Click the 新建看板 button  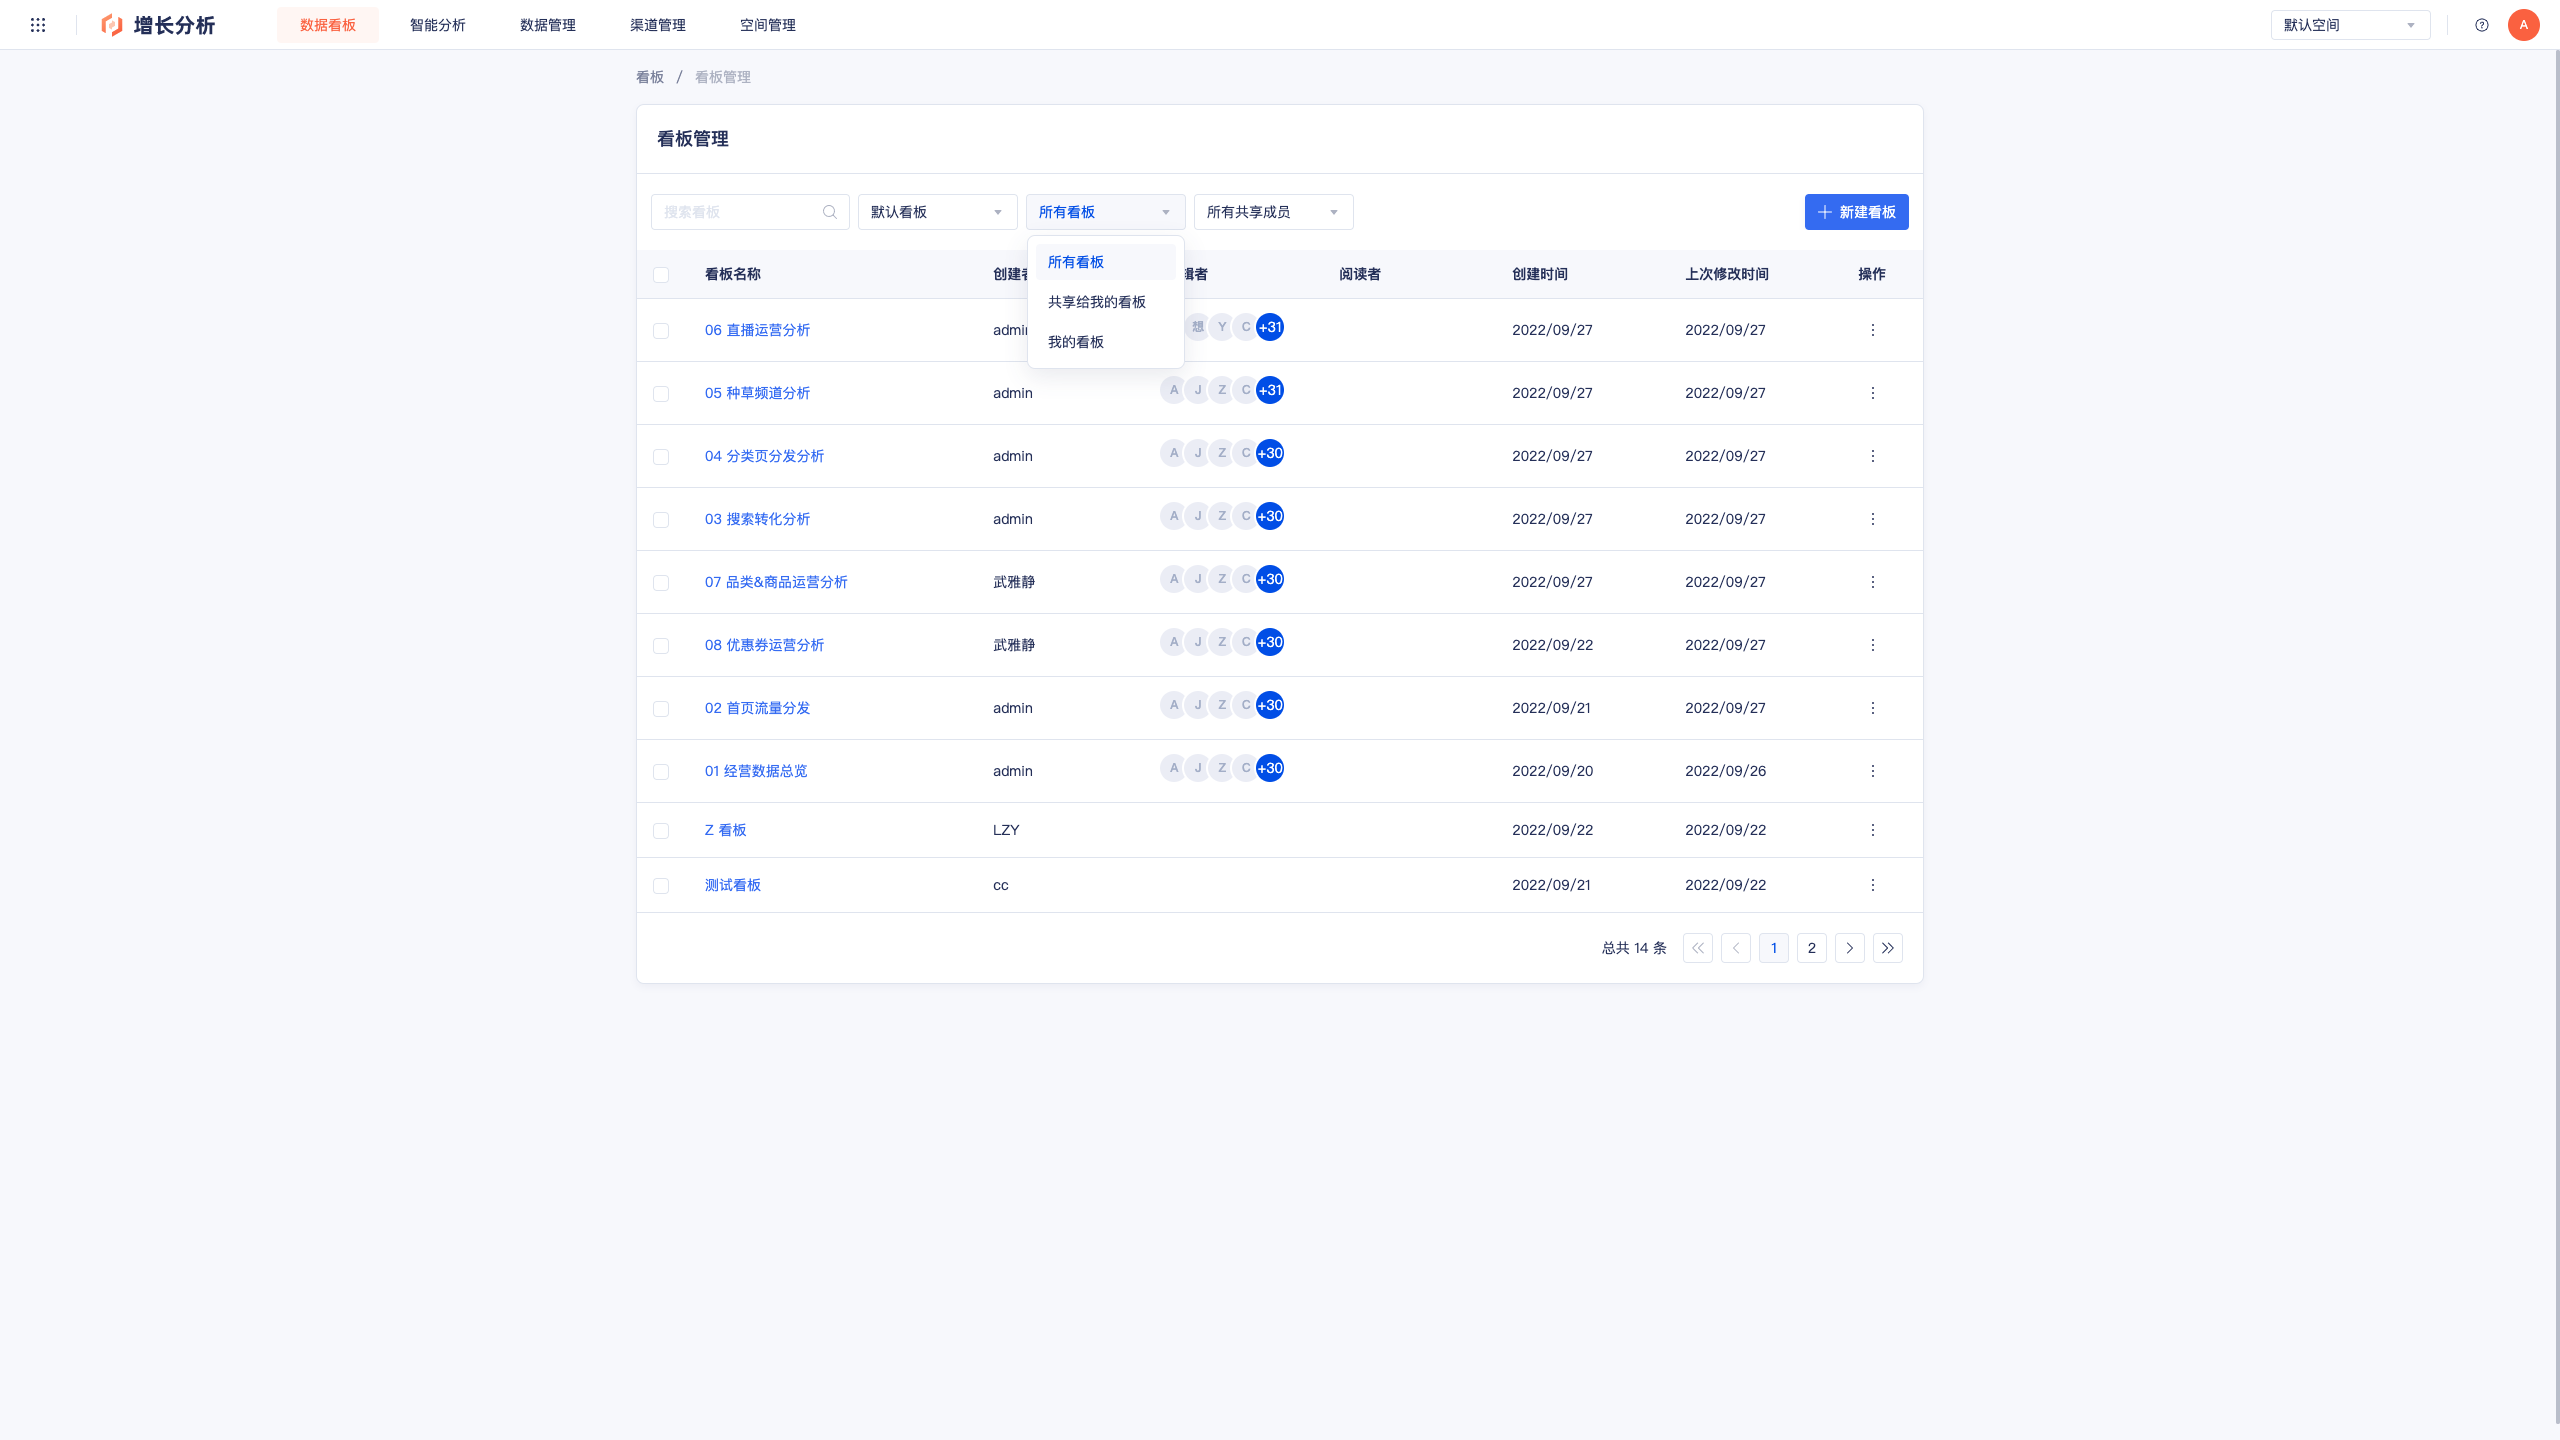point(1857,212)
